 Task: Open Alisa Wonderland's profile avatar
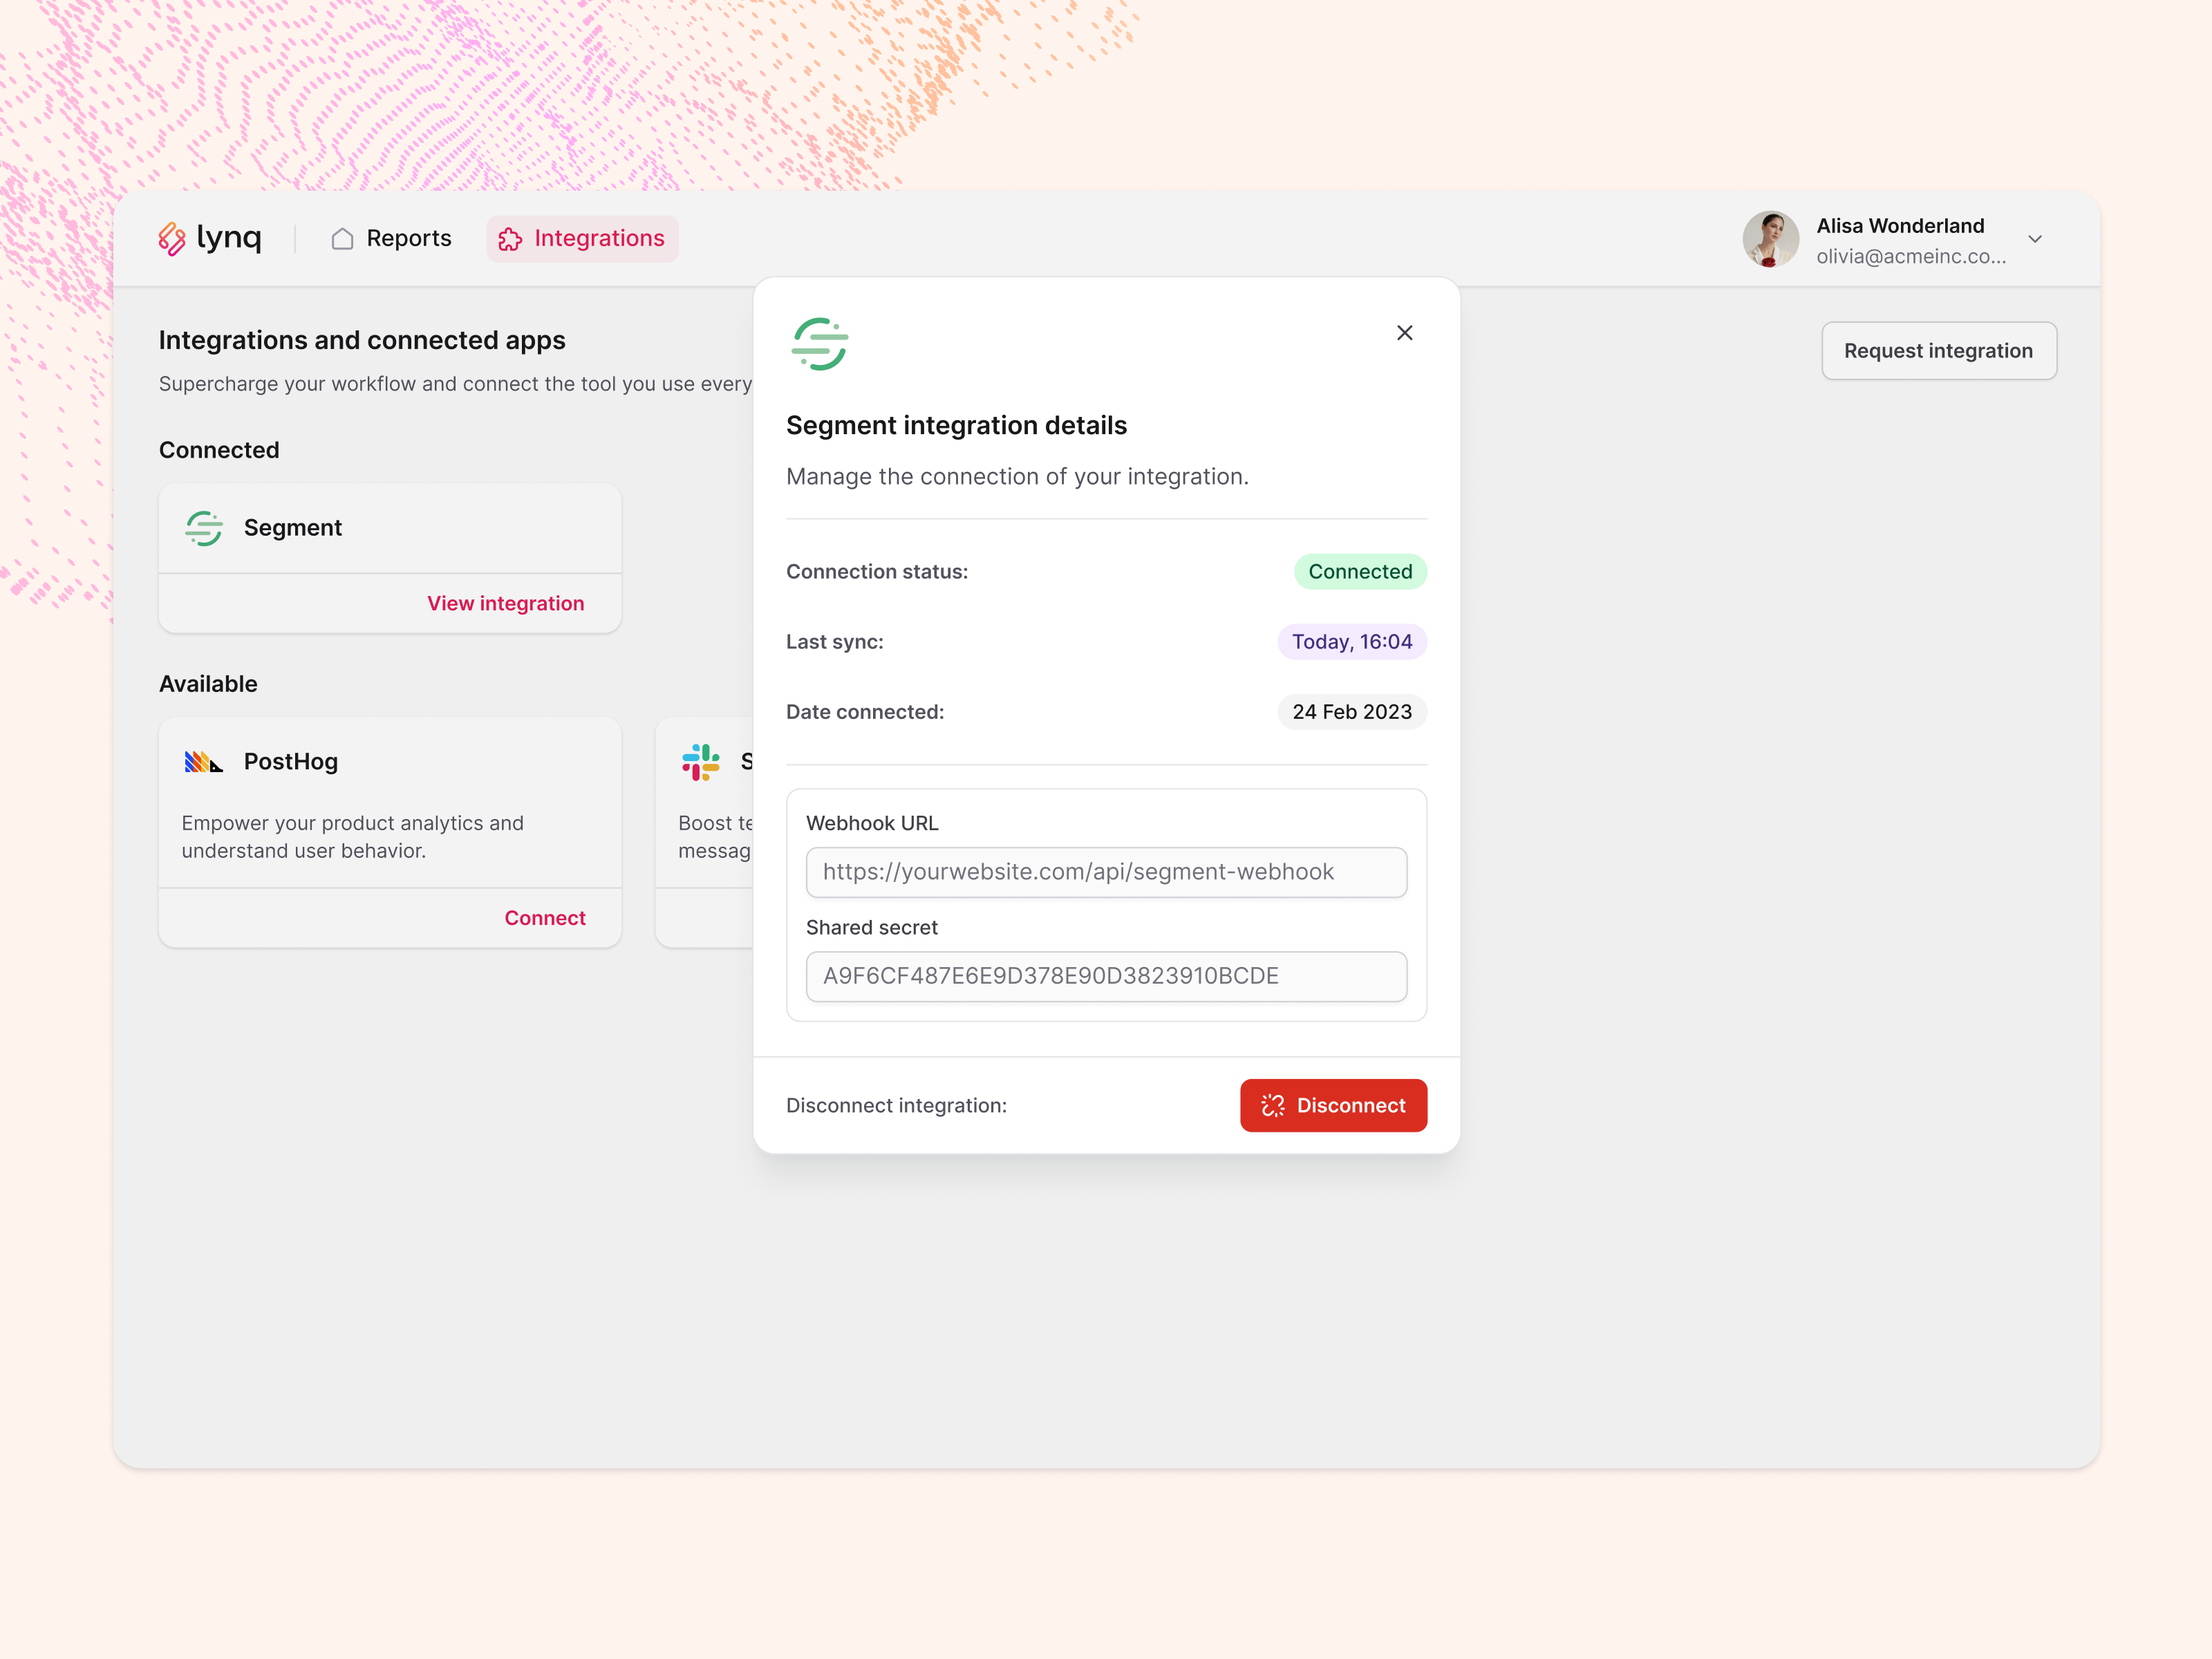[x=1771, y=239]
